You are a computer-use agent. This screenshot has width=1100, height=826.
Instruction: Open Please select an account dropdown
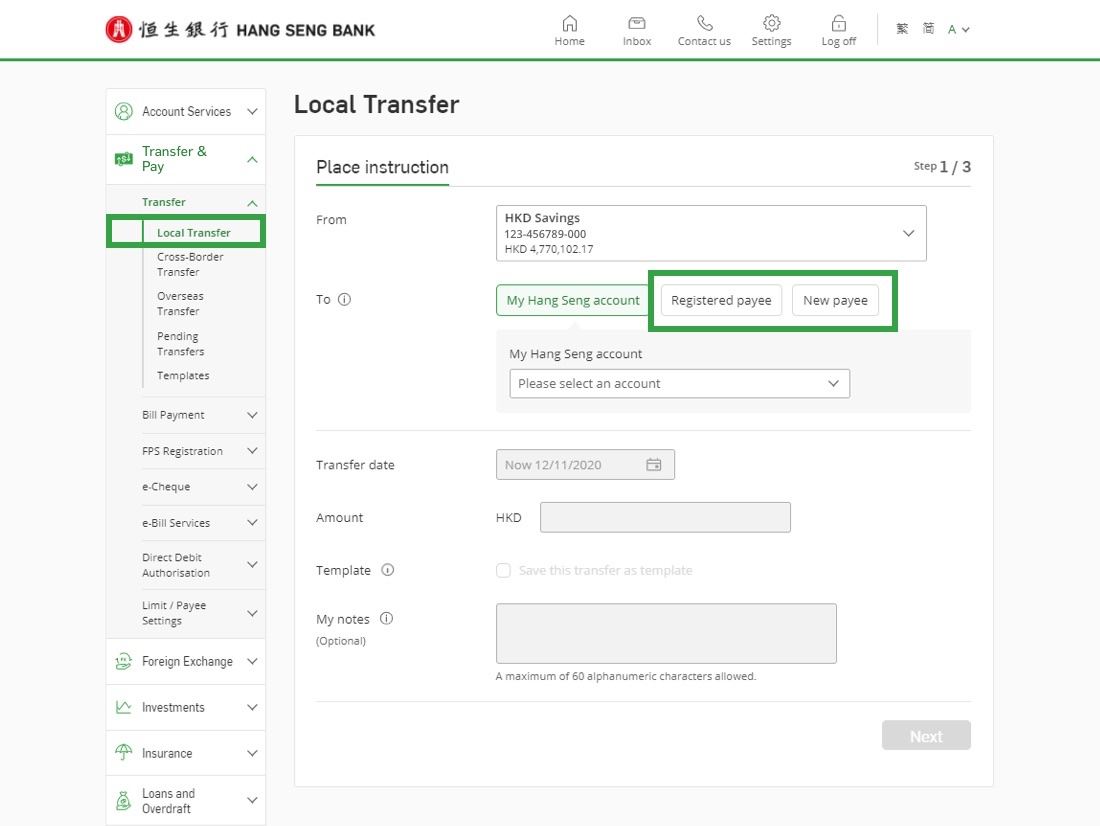tap(679, 383)
